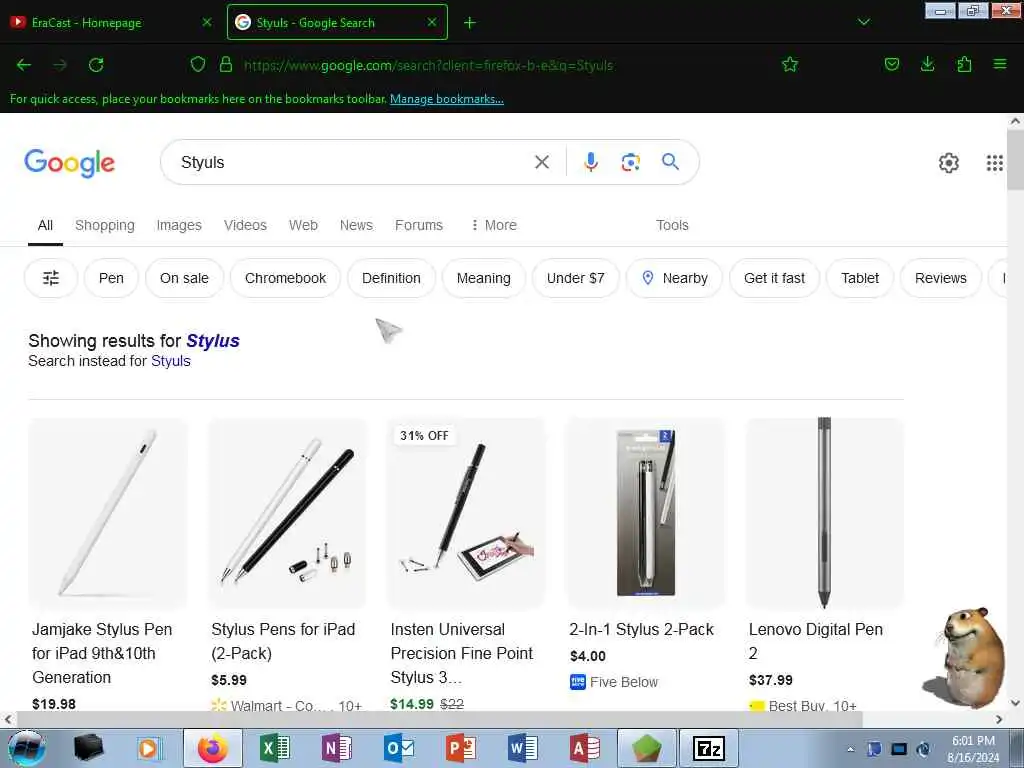Click the Manage bookmarks link
This screenshot has width=1024, height=768.
[447, 99]
